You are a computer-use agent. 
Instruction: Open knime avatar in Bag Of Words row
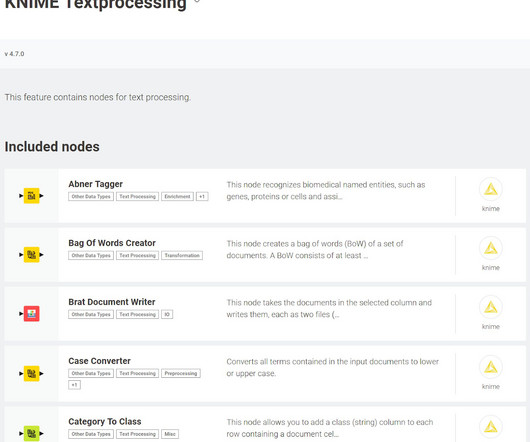pyautogui.click(x=490, y=248)
